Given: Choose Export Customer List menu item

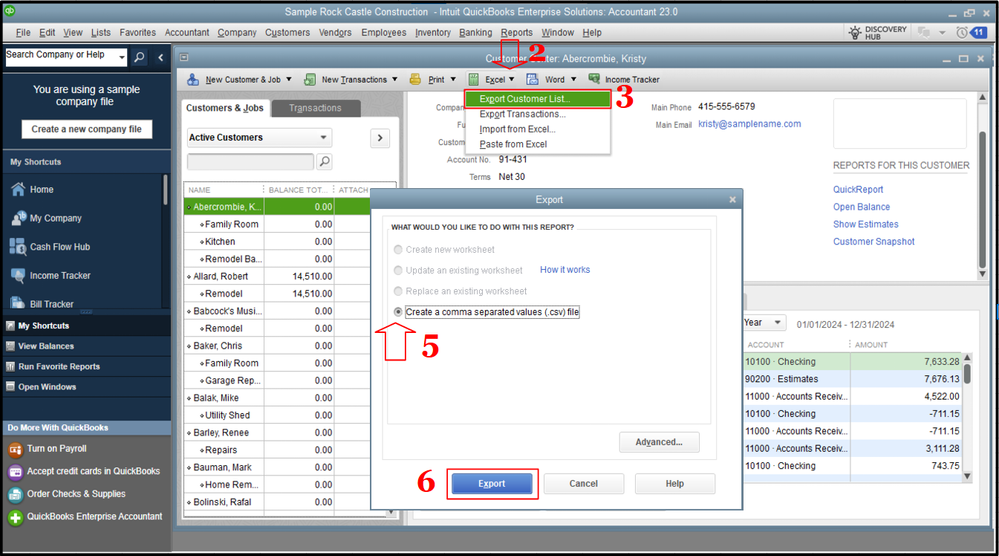Looking at the screenshot, I should point(537,99).
